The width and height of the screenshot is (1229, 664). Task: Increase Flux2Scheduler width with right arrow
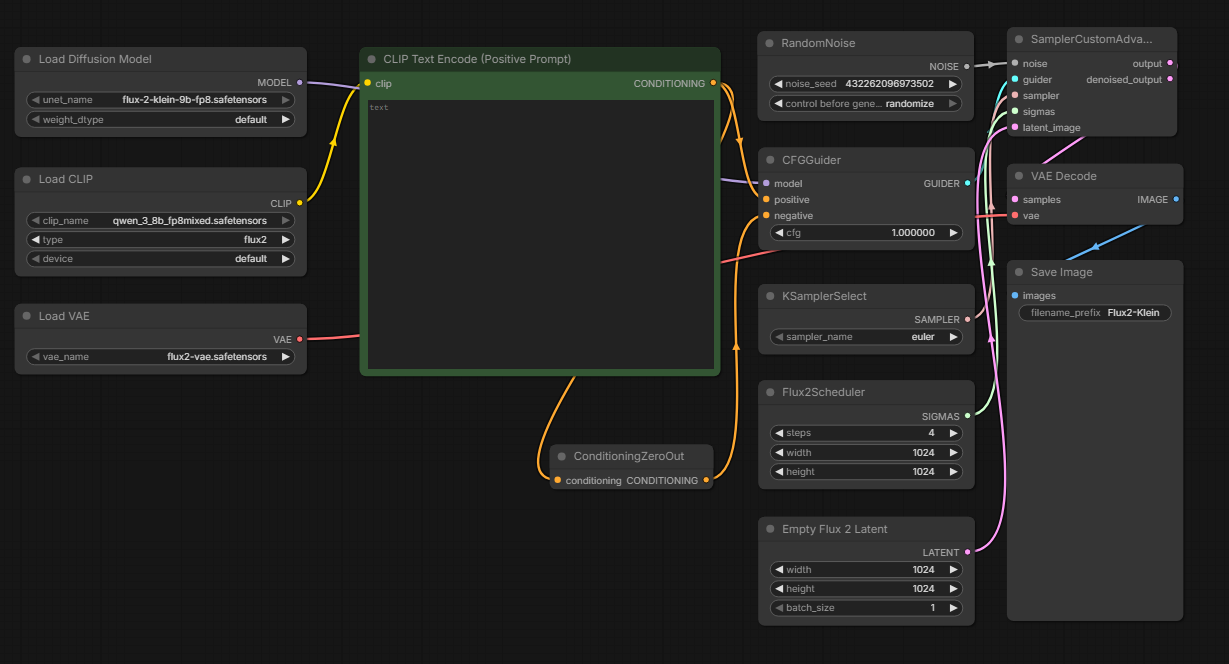[953, 453]
